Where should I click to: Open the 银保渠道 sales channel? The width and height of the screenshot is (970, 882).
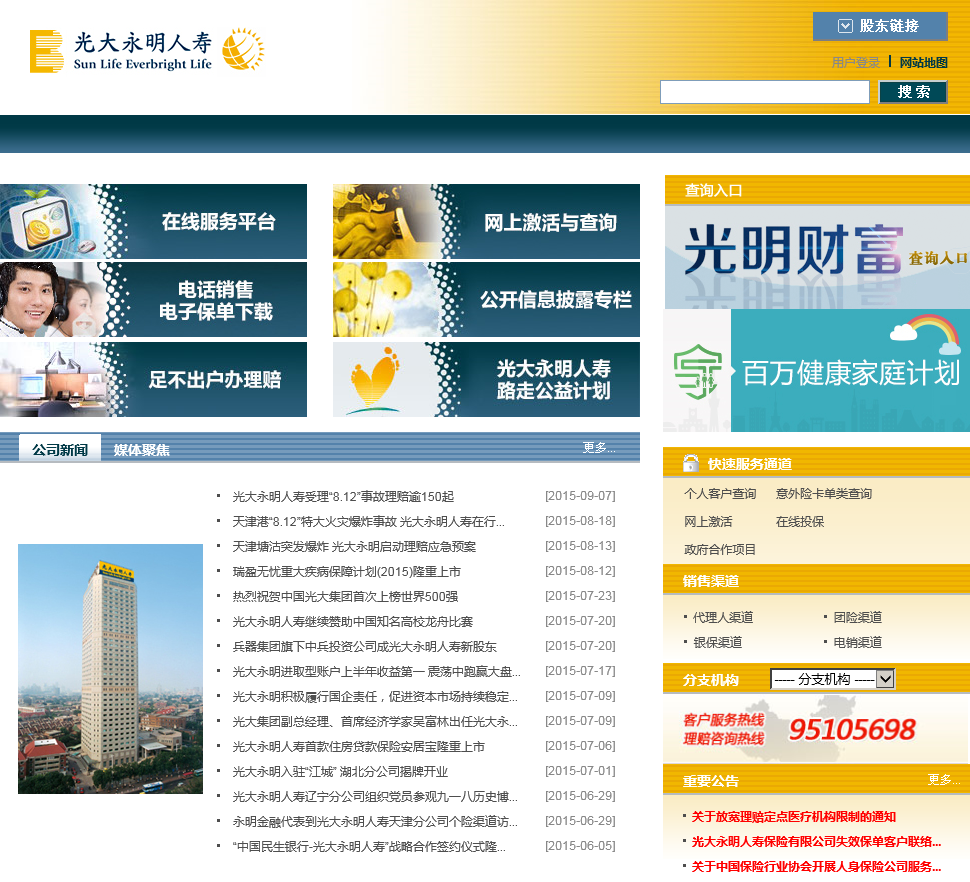(x=718, y=643)
